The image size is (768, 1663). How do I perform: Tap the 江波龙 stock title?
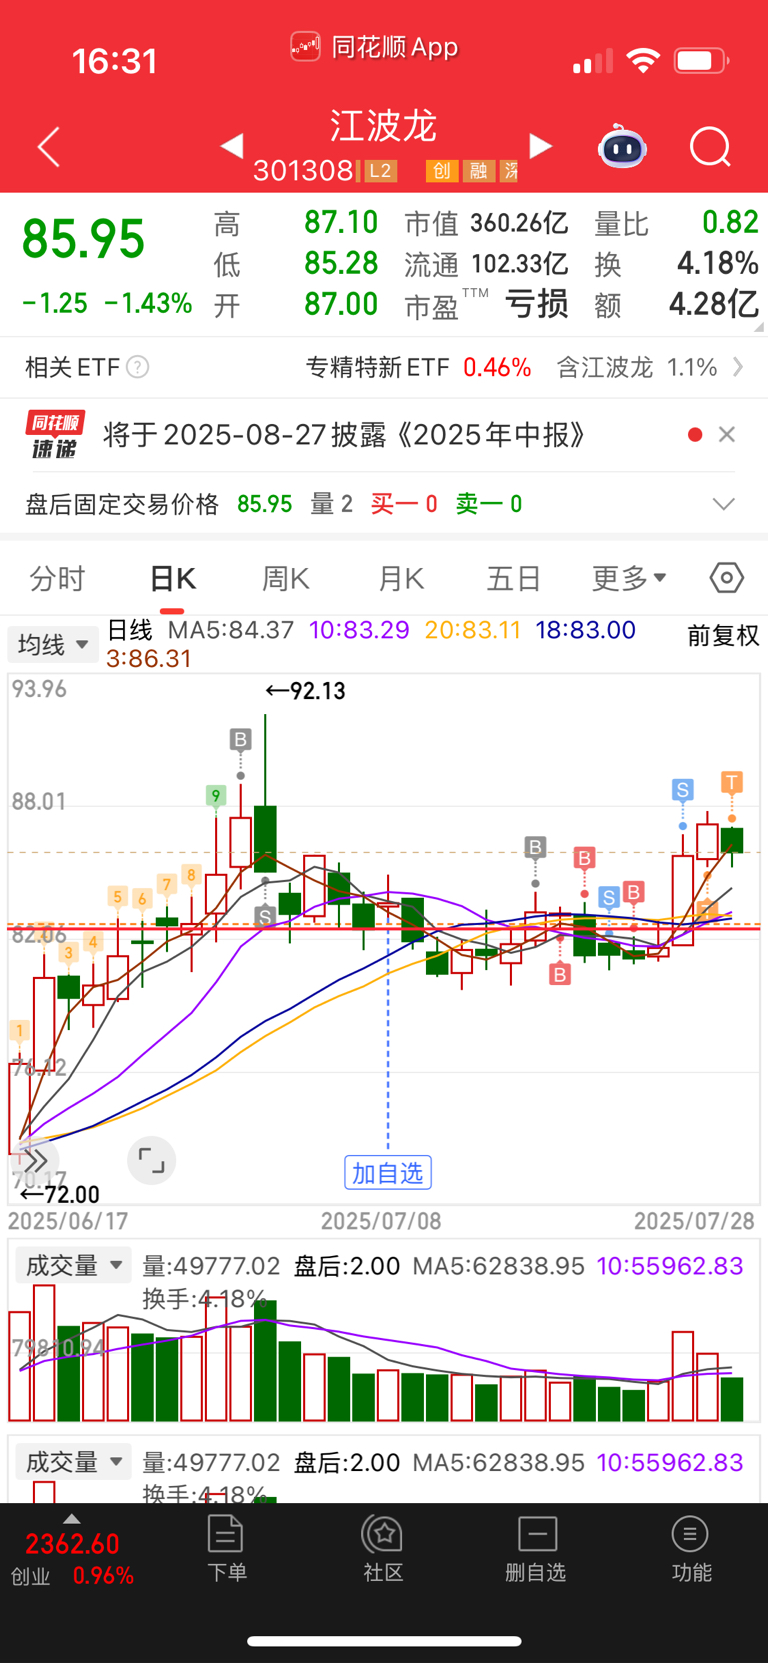pos(384,126)
